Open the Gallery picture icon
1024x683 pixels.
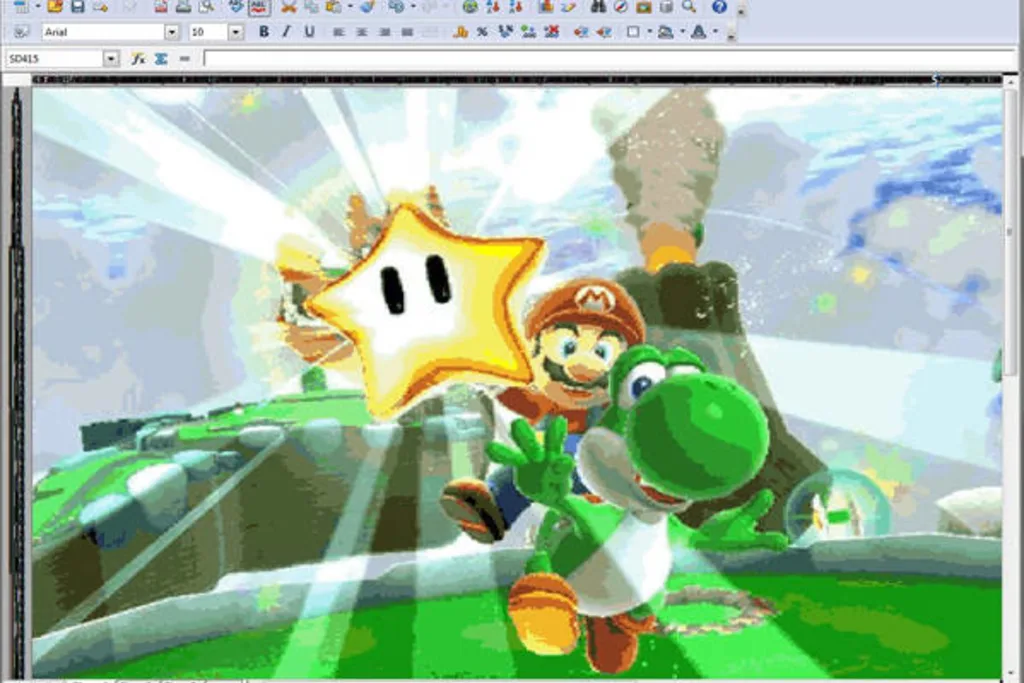tap(643, 7)
